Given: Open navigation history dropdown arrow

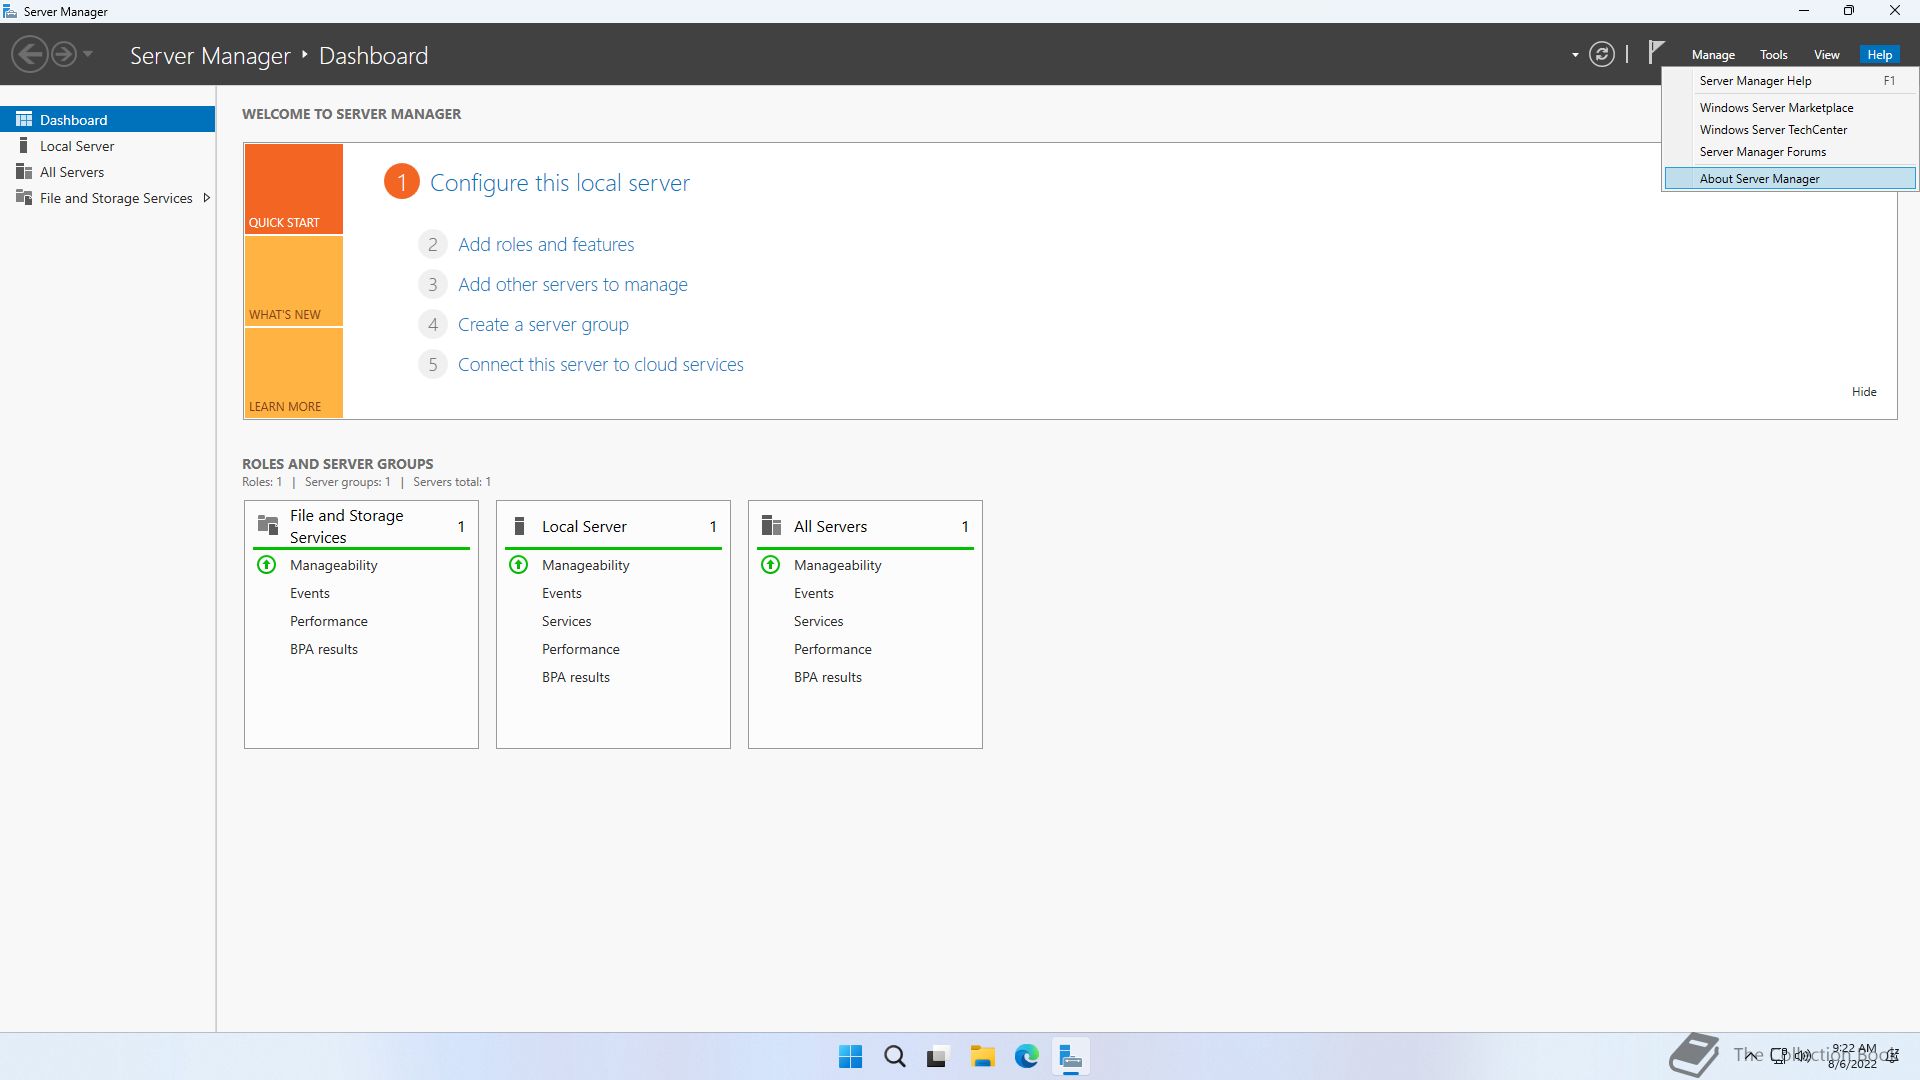Looking at the screenshot, I should (88, 54).
